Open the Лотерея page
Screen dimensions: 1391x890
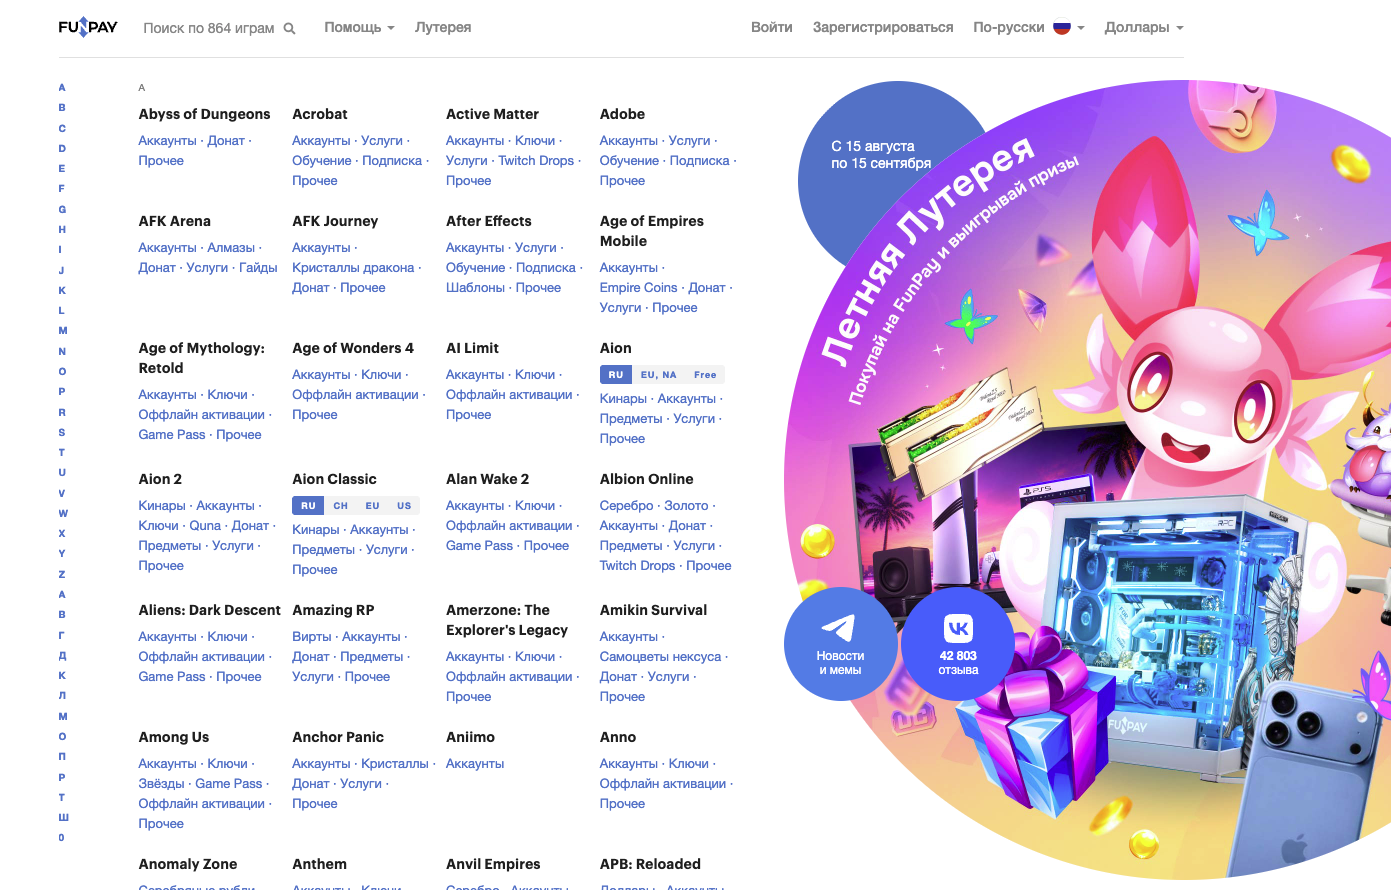[443, 27]
